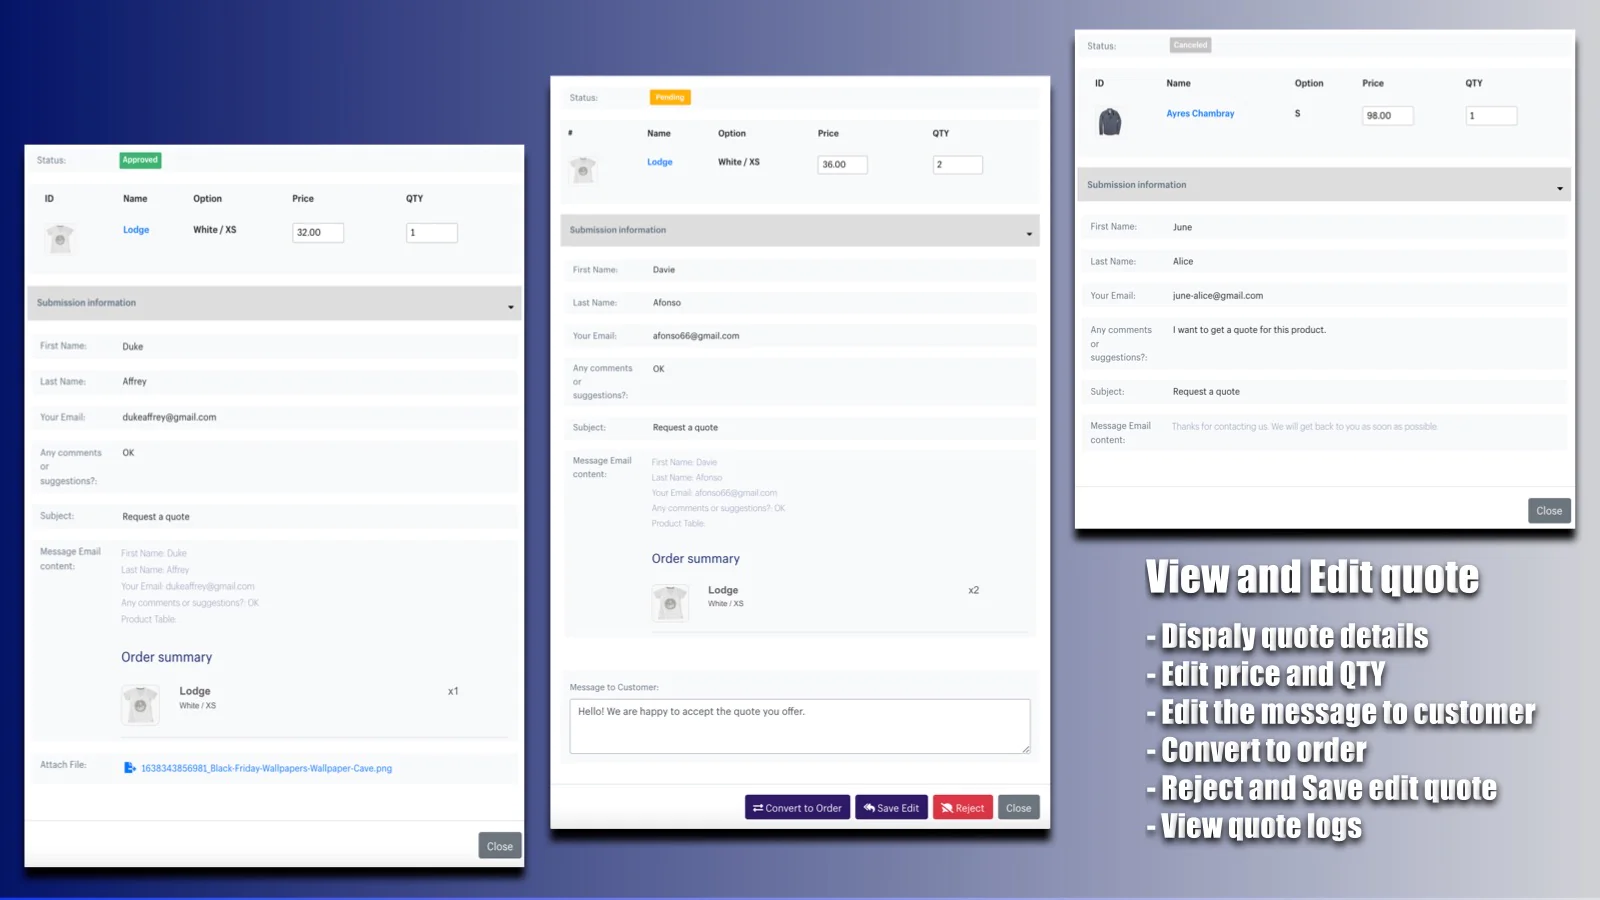Click the Pending status badge
The image size is (1600, 900).
tap(670, 97)
